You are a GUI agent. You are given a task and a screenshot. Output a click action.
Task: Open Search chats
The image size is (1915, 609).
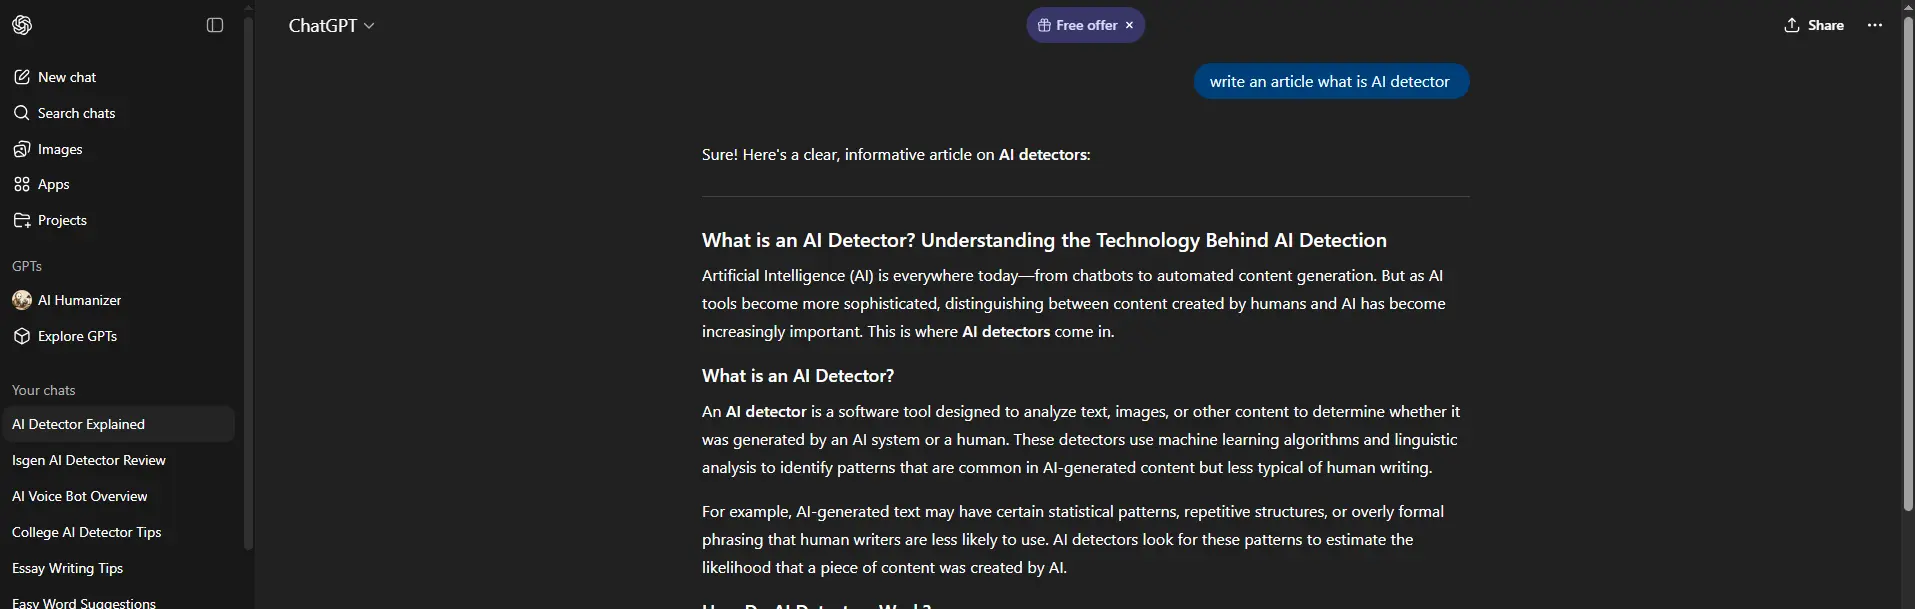(76, 113)
